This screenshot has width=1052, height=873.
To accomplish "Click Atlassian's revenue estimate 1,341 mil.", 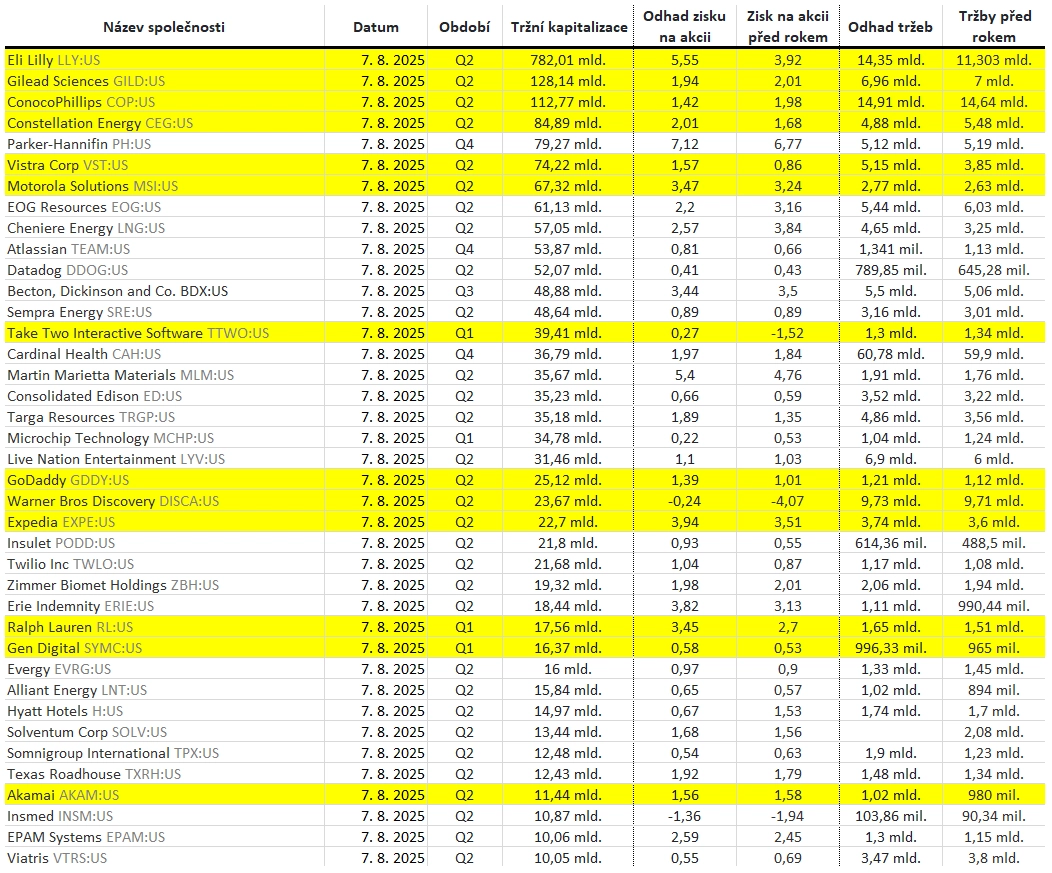I will [x=890, y=249].
